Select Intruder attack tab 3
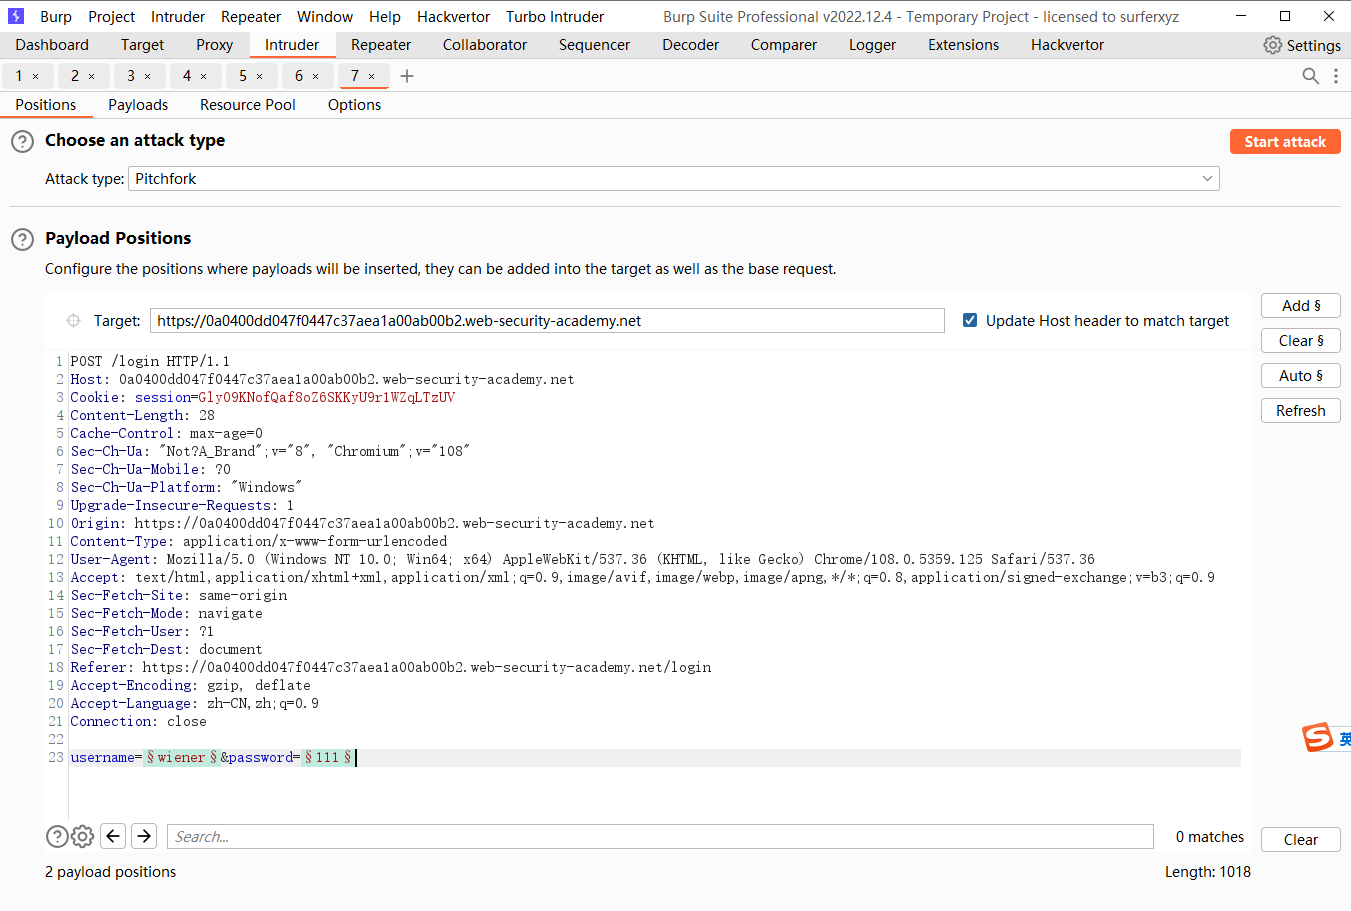Viewport: 1351px width, 911px height. pyautogui.click(x=131, y=76)
